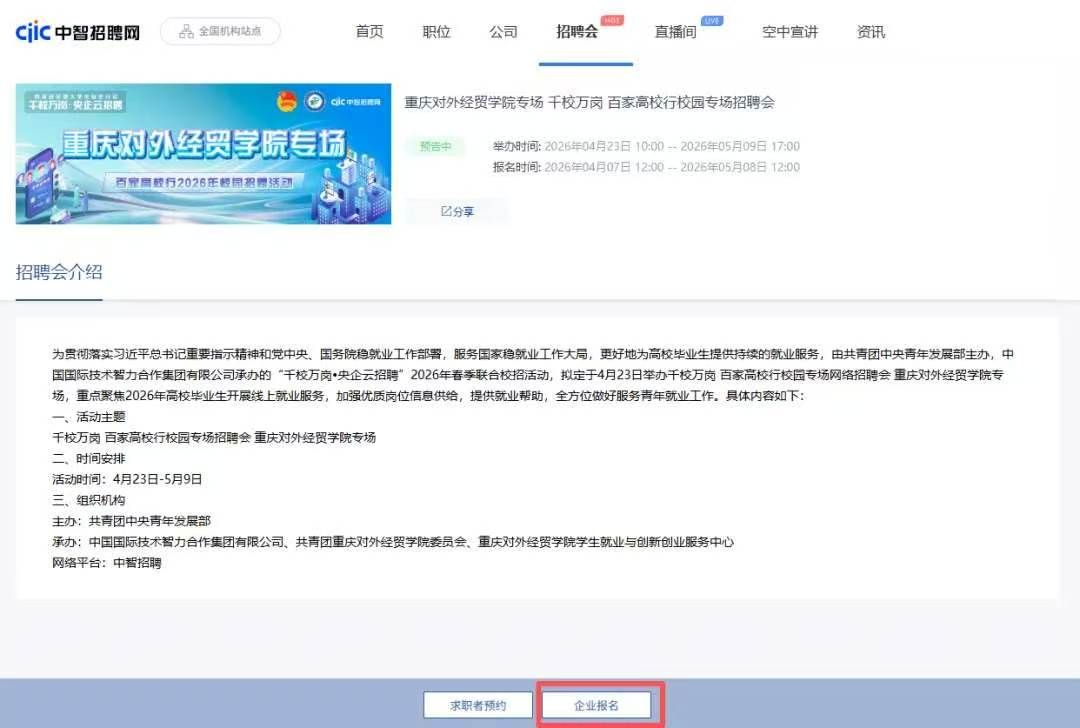
Task: Click the Youth League emblem in the banner
Action: pos(287,101)
